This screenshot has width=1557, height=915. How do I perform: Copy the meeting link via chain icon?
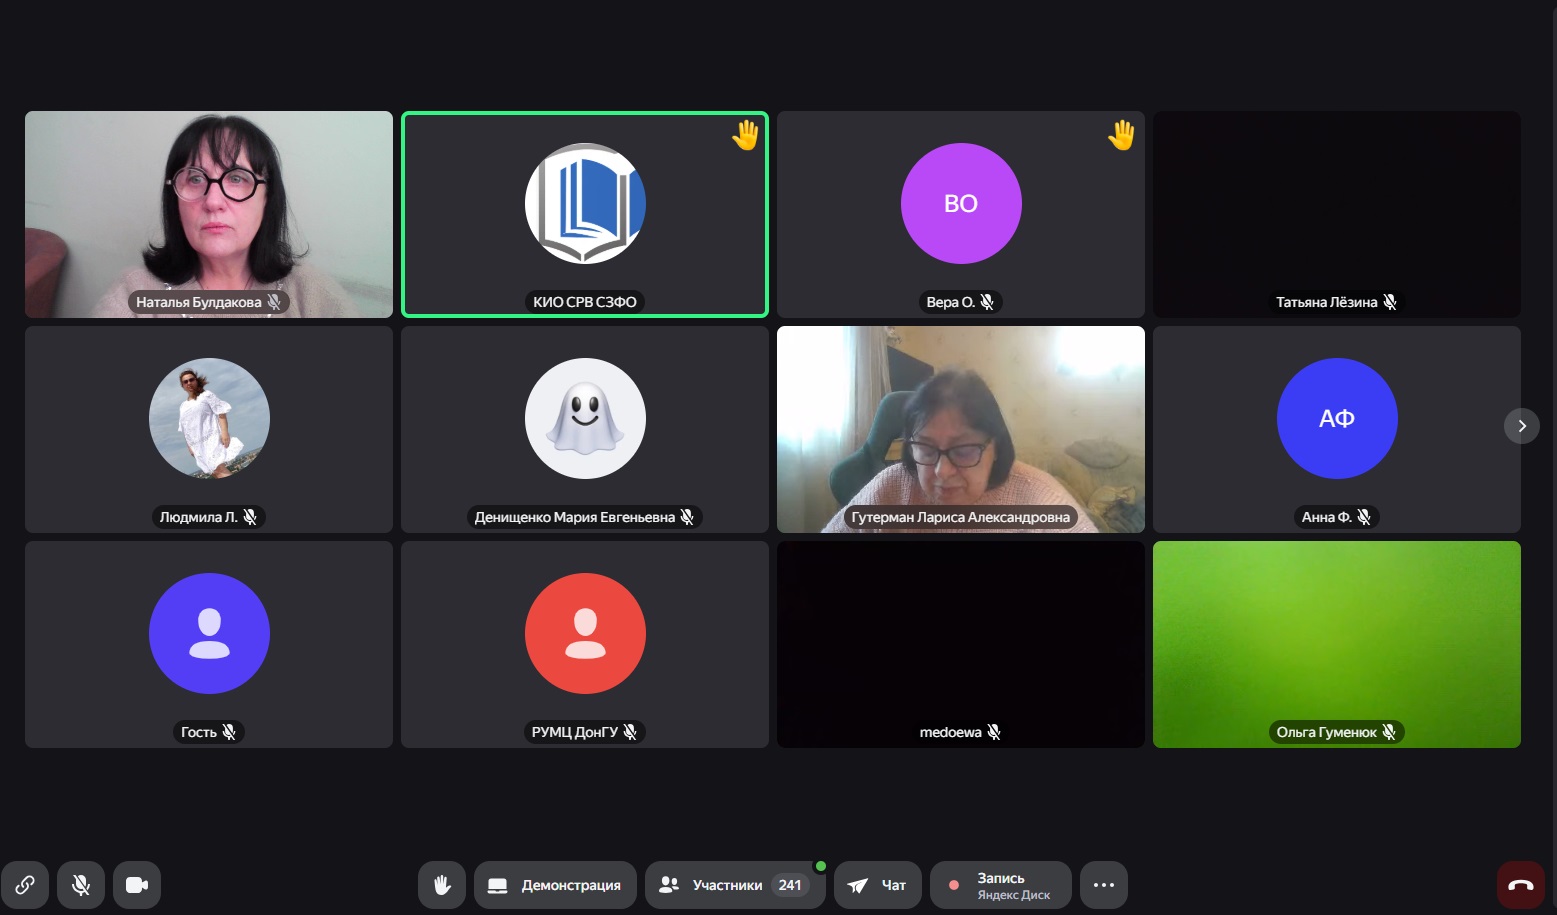tap(25, 885)
